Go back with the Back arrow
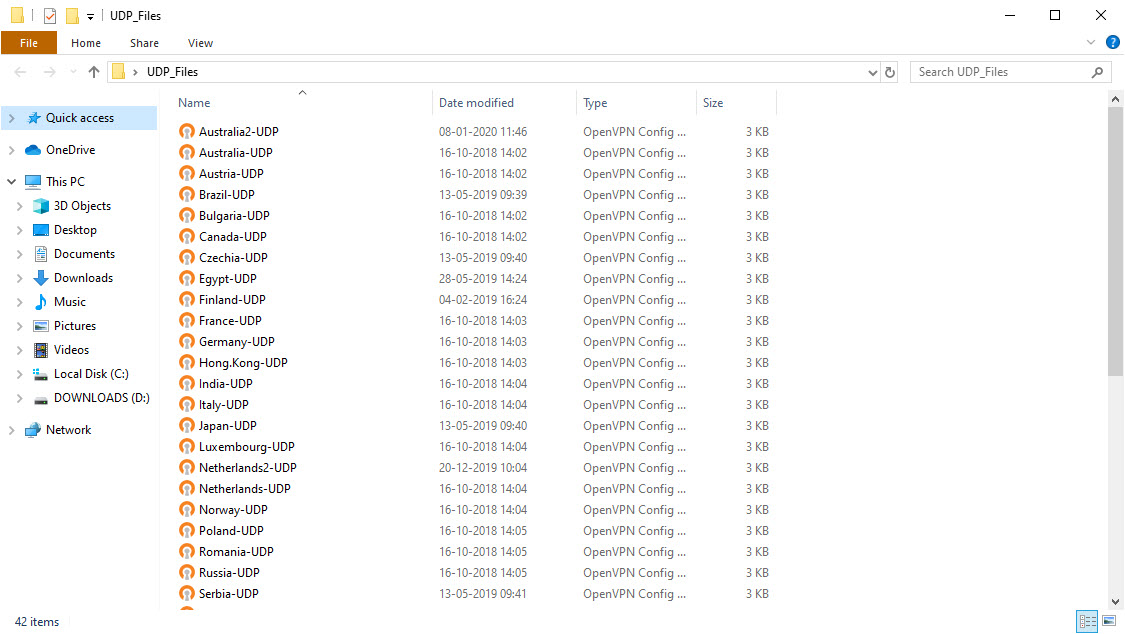1125x634 pixels. [20, 72]
